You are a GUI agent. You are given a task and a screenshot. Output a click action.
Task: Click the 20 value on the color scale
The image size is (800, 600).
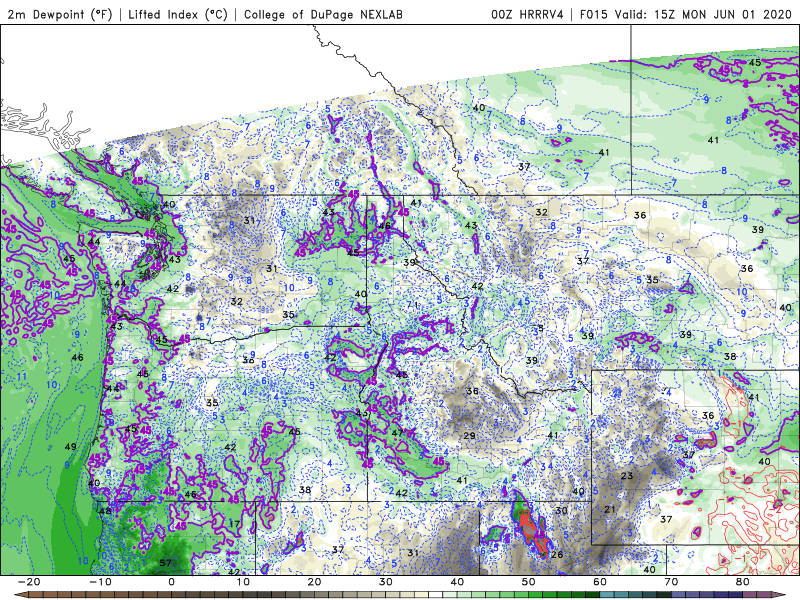pos(314,582)
